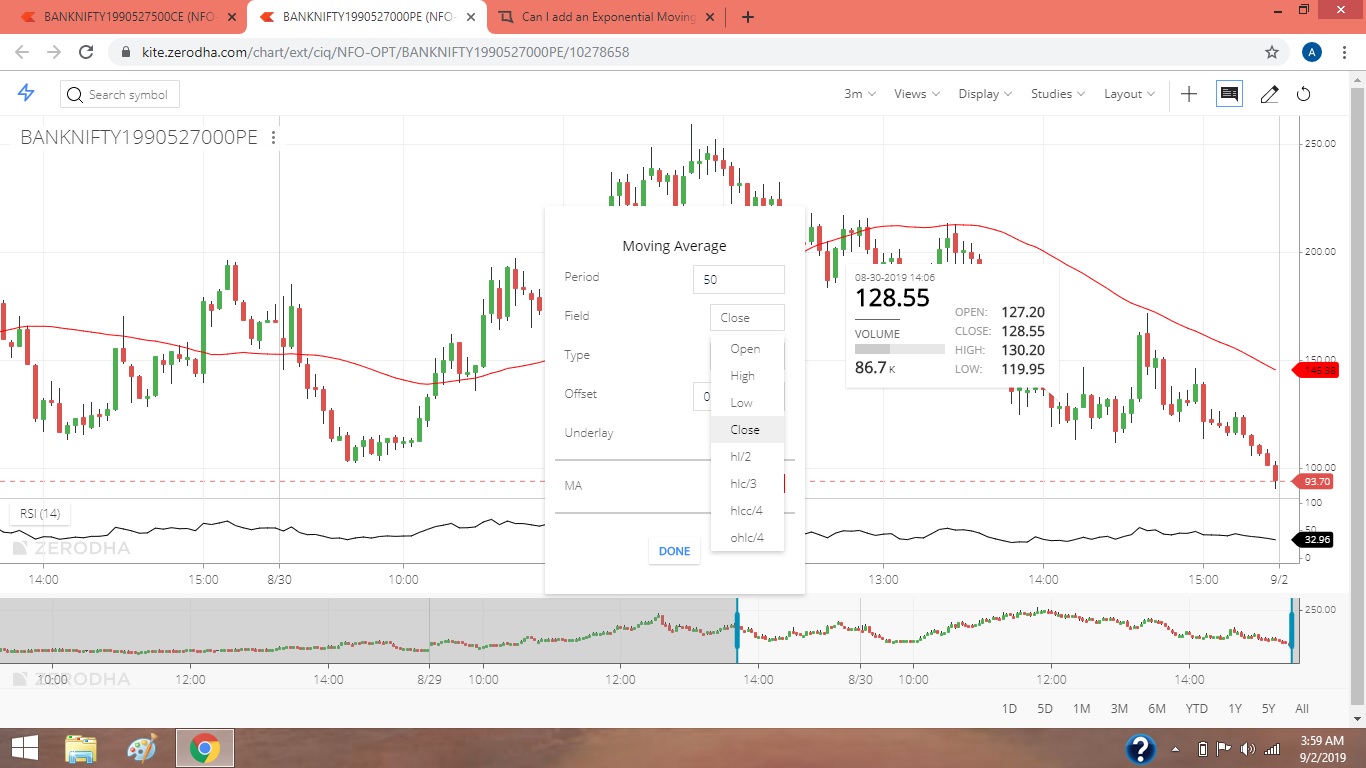Click inside the Period input showing 50
Viewport: 1366px width, 768px height.
tap(738, 279)
